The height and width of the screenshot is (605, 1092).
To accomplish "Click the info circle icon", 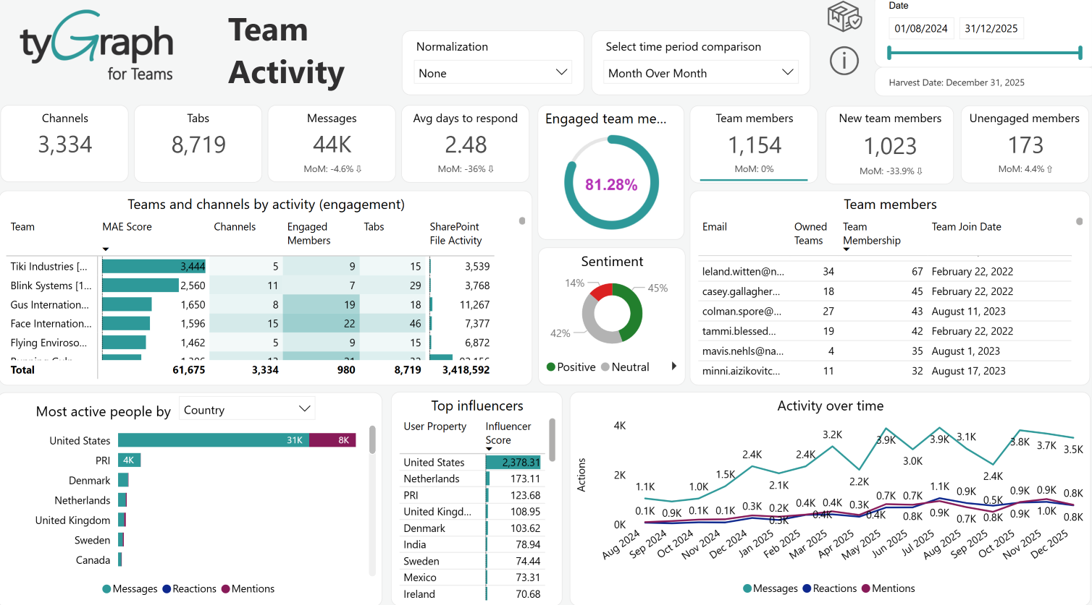I will click(843, 61).
